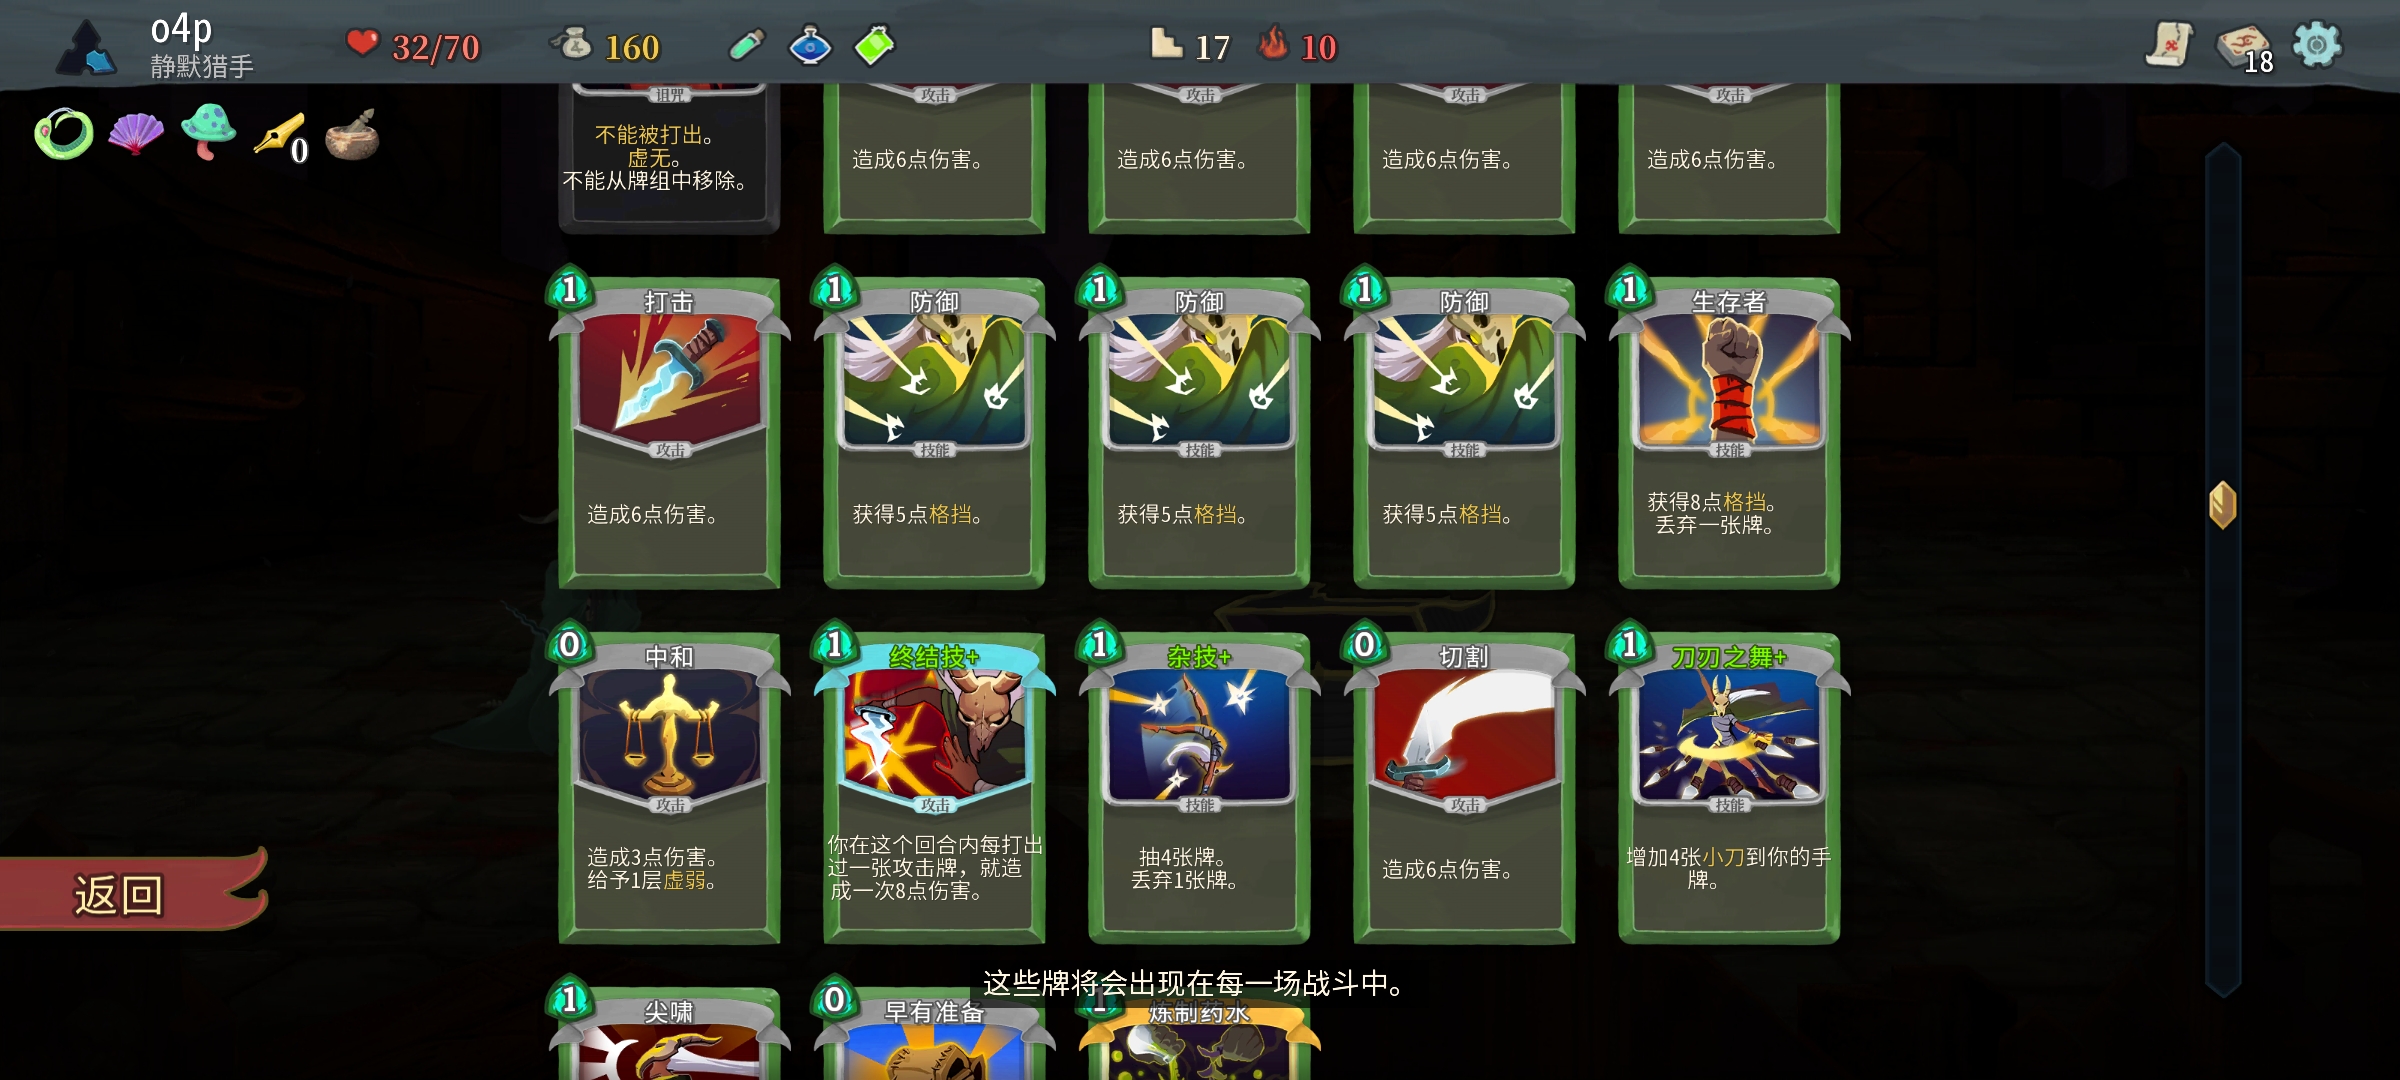Select the green square bottle potion
Image resolution: width=2400 pixels, height=1080 pixels.
pyautogui.click(x=874, y=46)
